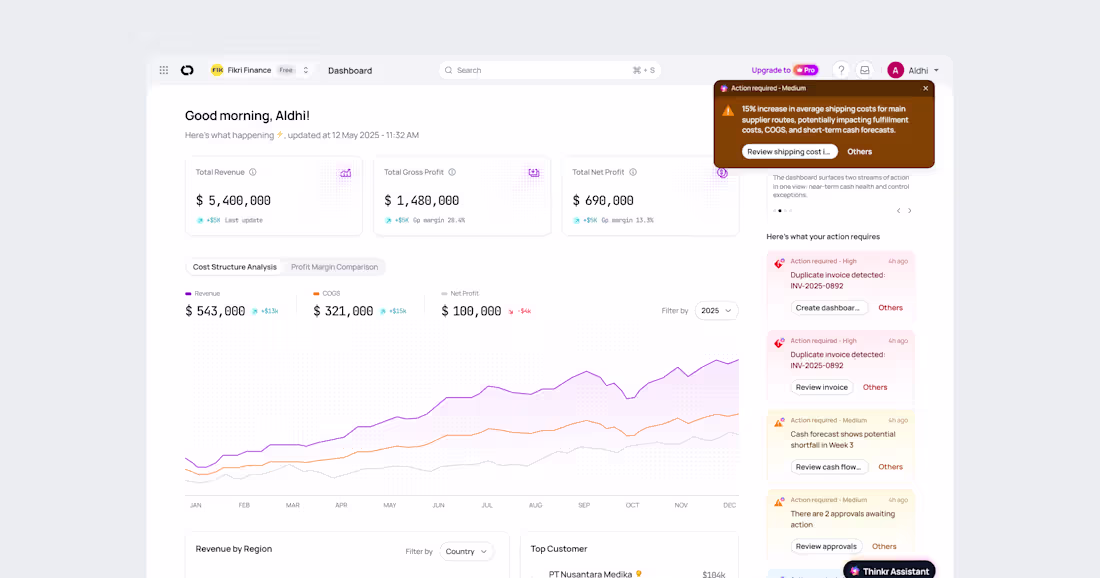Open the Aldhi account dropdown arrow

coord(936,70)
